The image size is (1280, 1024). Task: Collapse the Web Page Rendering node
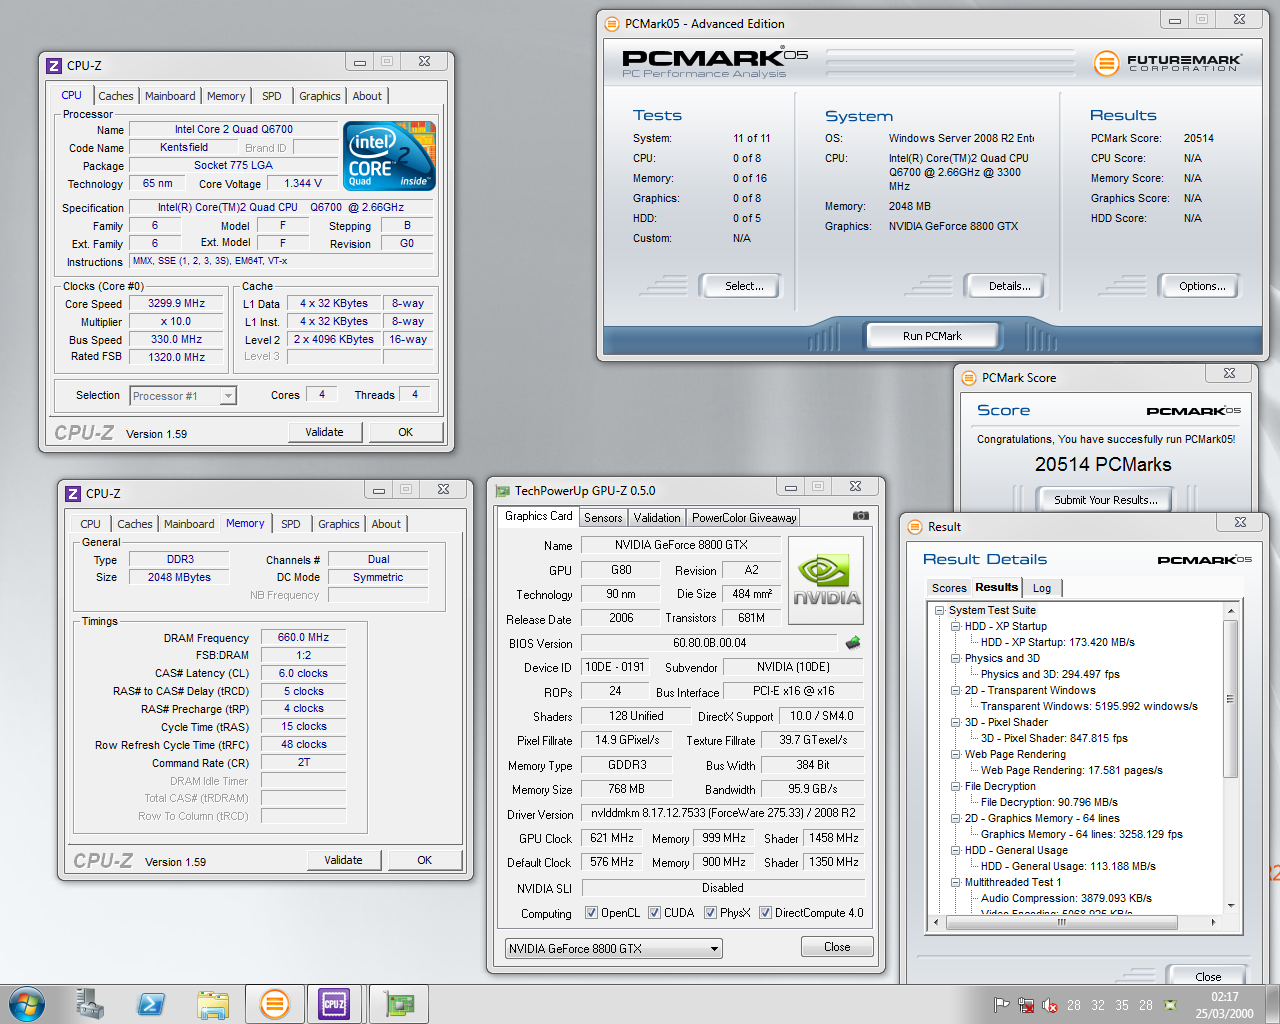coord(955,755)
